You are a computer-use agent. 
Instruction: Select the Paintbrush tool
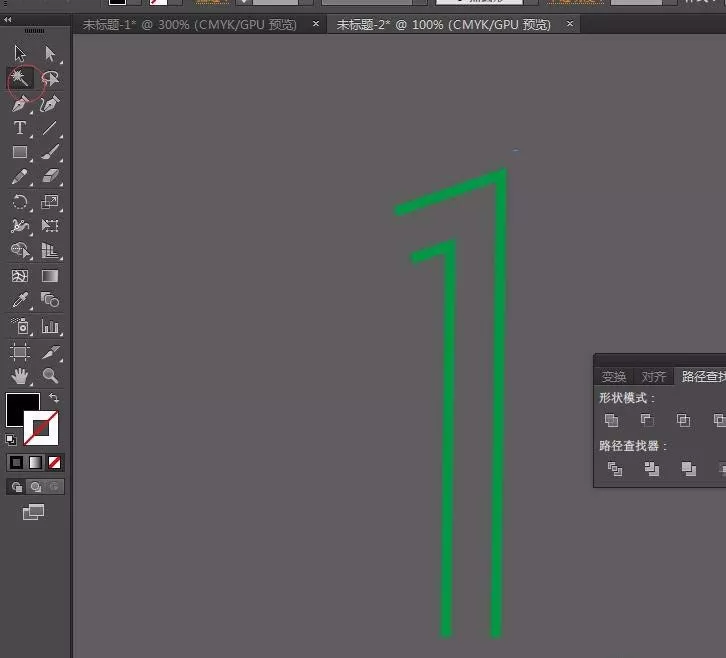[50, 152]
